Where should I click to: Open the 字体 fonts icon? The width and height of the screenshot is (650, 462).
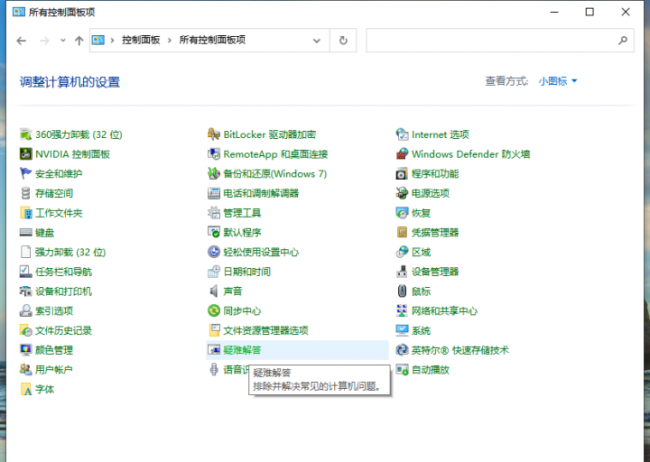point(26,389)
